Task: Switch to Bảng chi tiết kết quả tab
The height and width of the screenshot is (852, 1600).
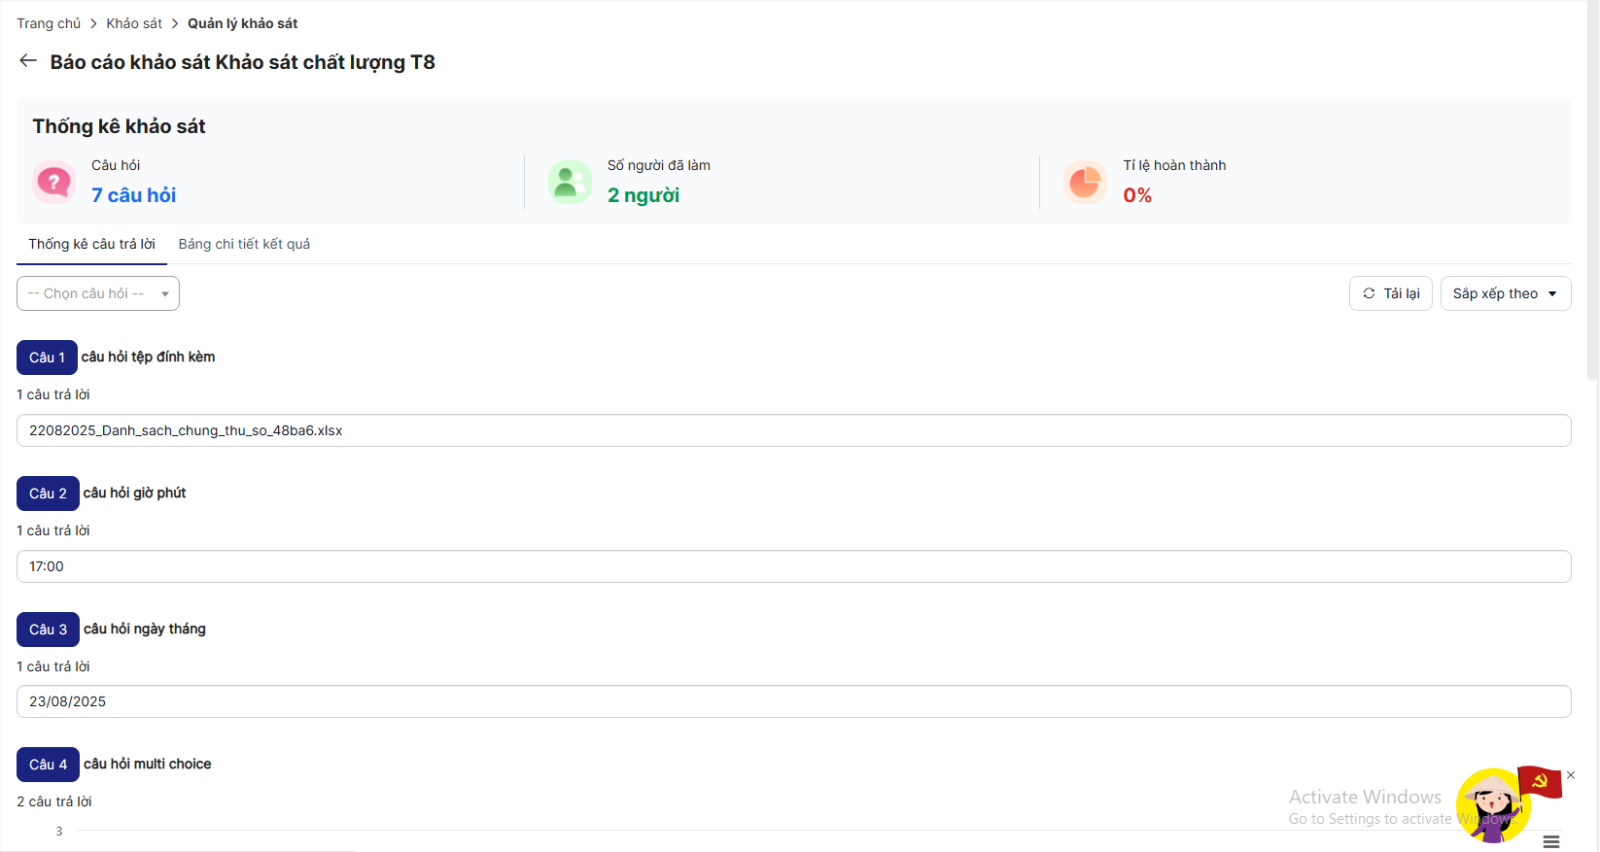Action: pos(244,244)
